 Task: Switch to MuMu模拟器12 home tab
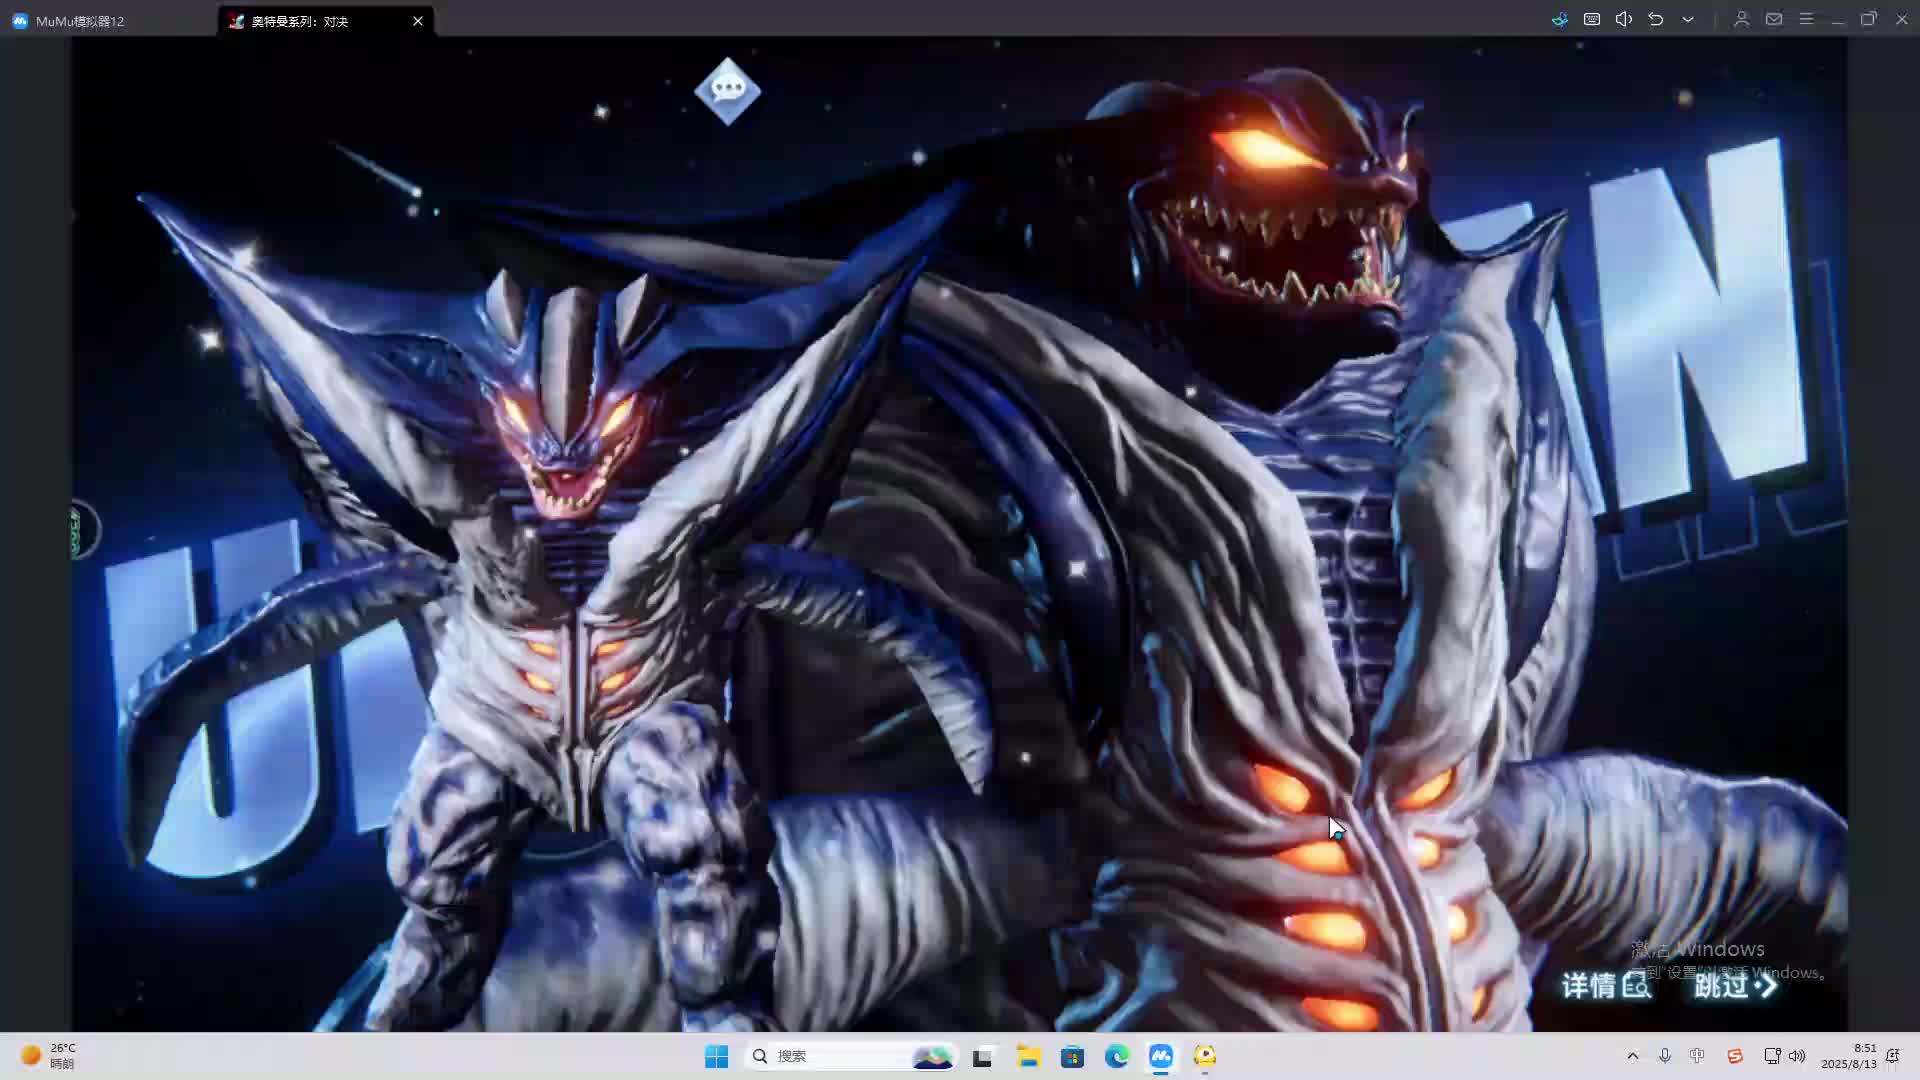coord(80,21)
